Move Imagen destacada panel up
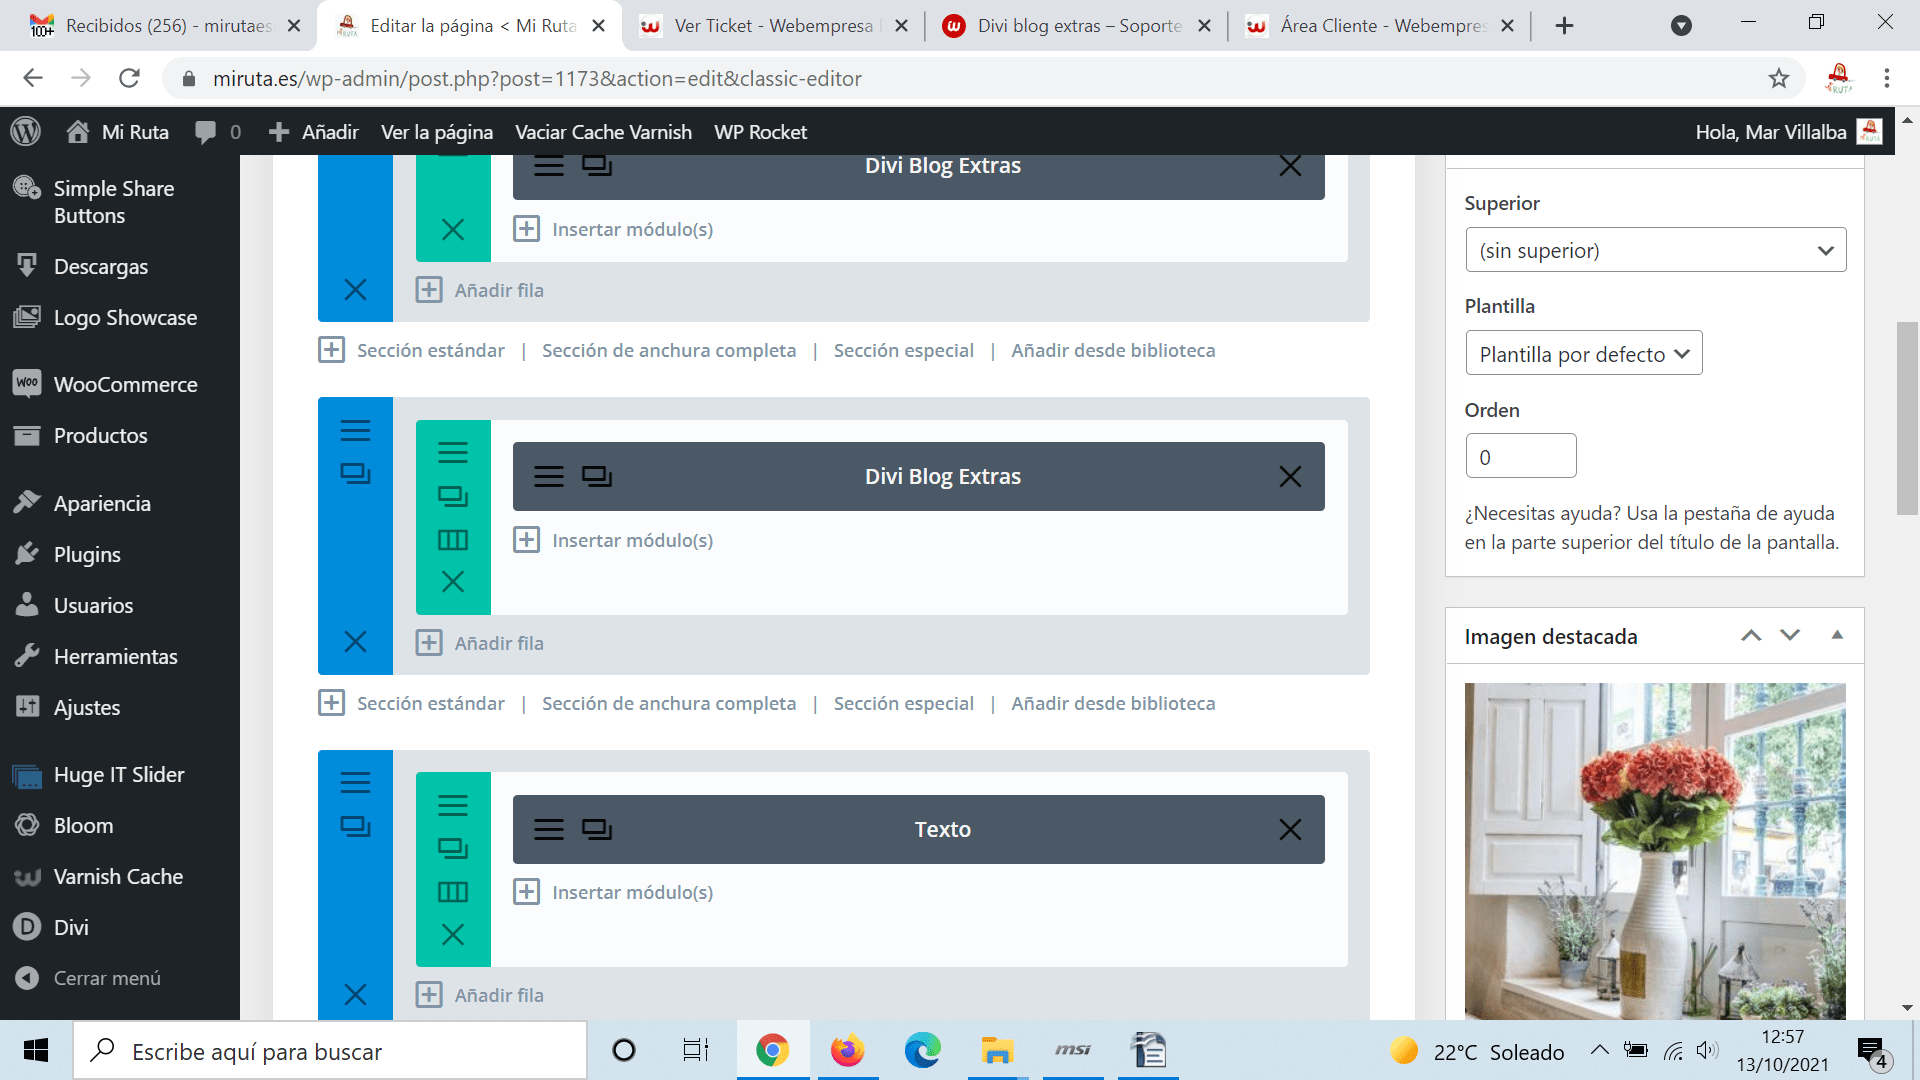The height and width of the screenshot is (1080, 1920). (1751, 636)
